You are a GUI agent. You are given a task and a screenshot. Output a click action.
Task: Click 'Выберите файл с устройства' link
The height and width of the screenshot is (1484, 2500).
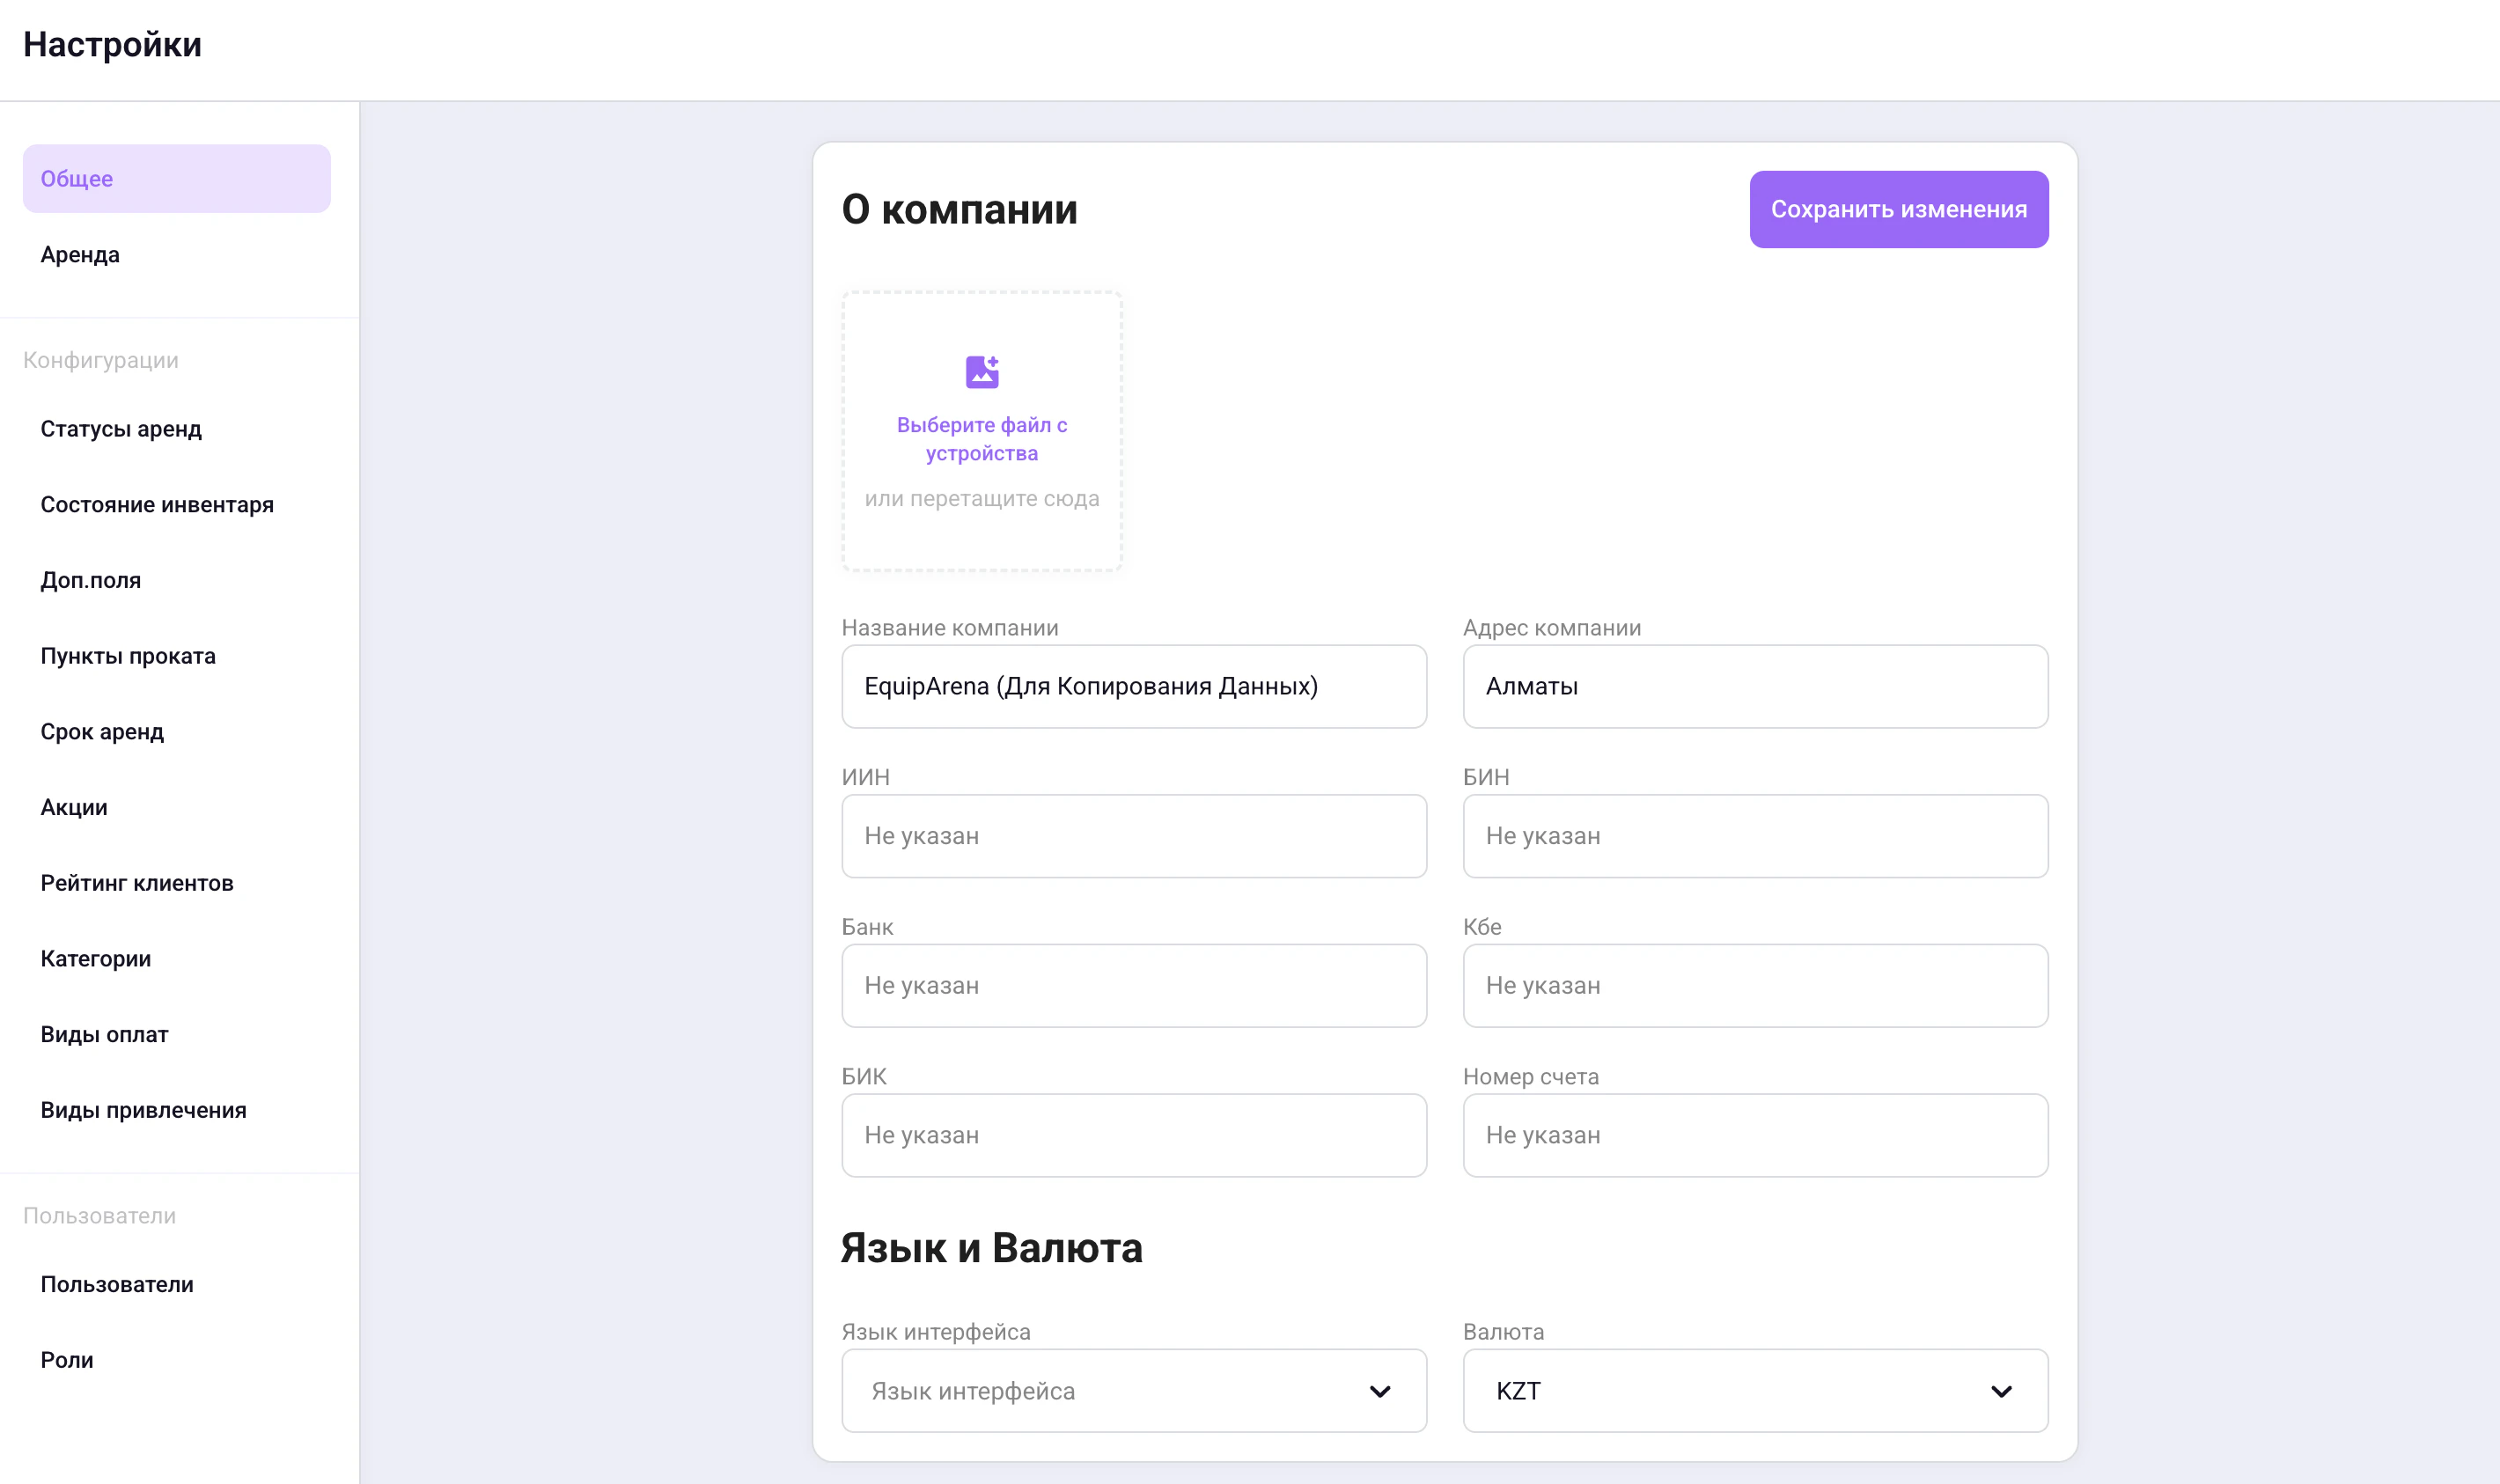pos(981,439)
